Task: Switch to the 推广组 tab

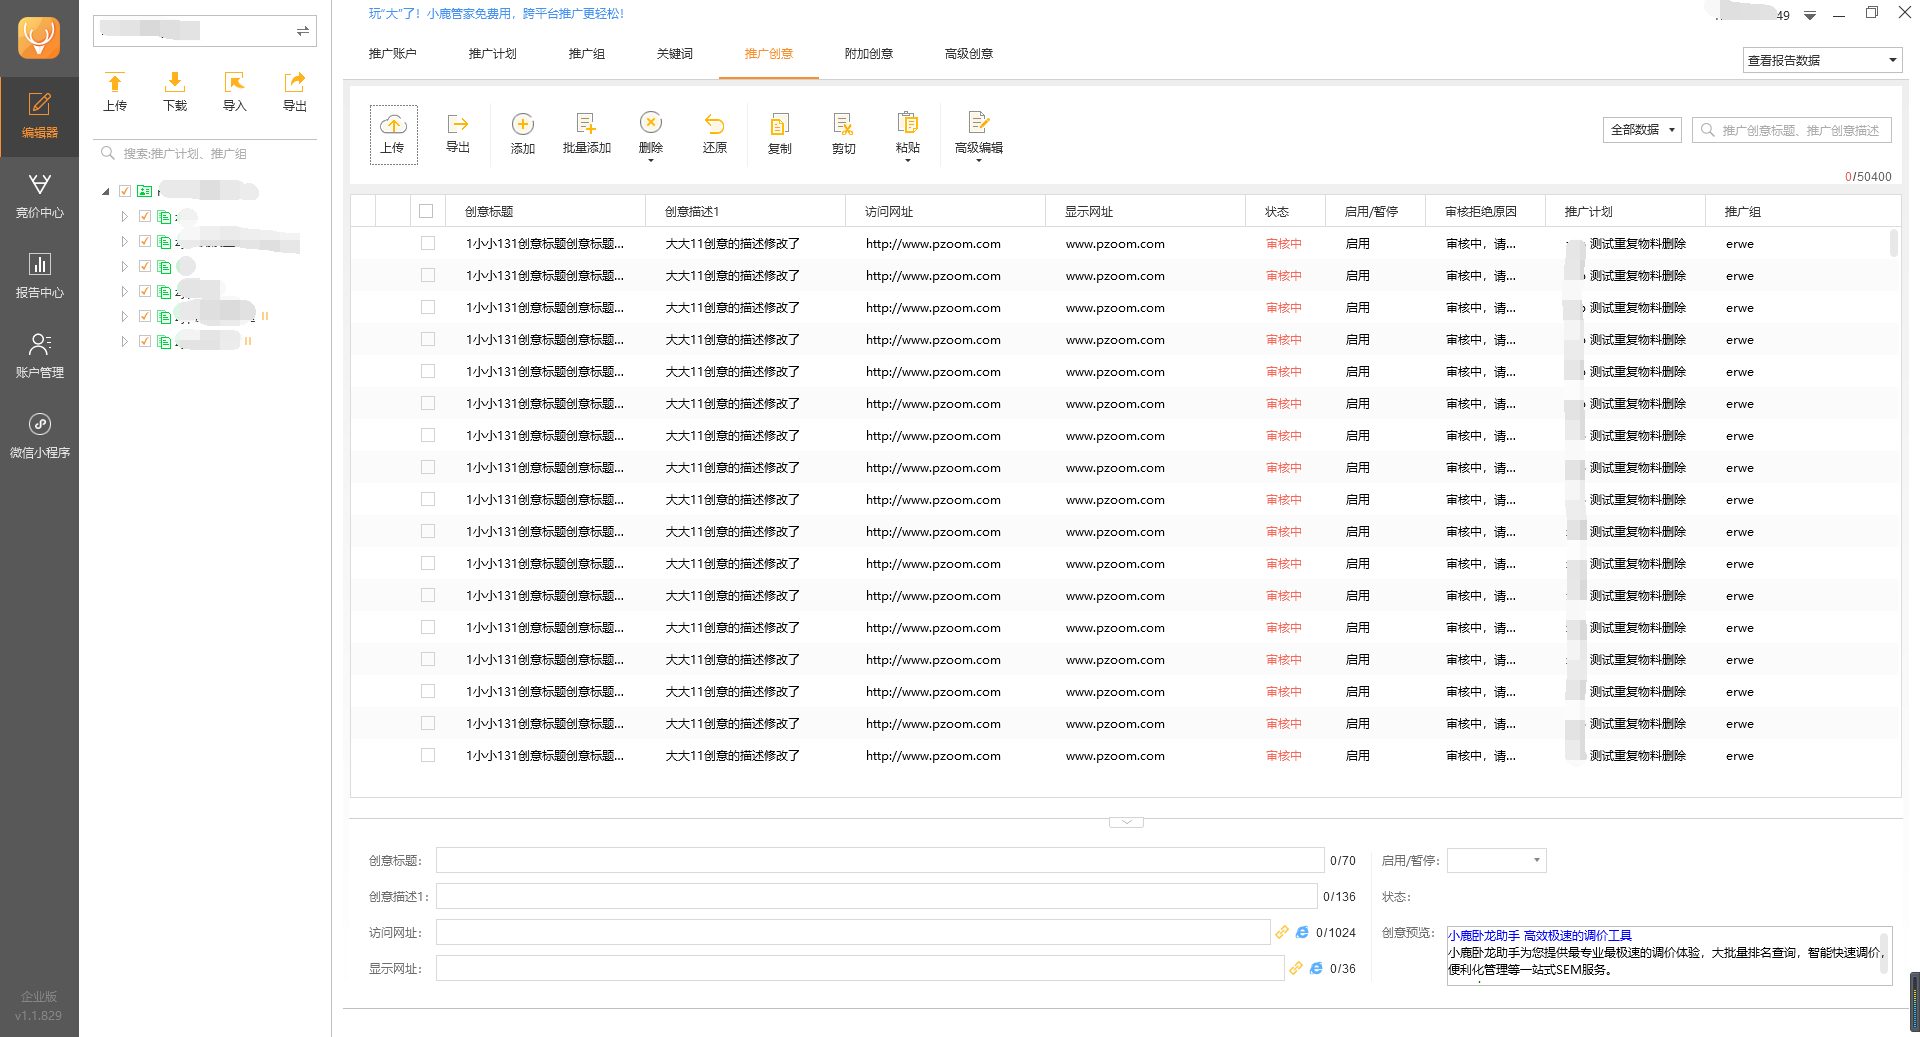Action: (x=586, y=54)
